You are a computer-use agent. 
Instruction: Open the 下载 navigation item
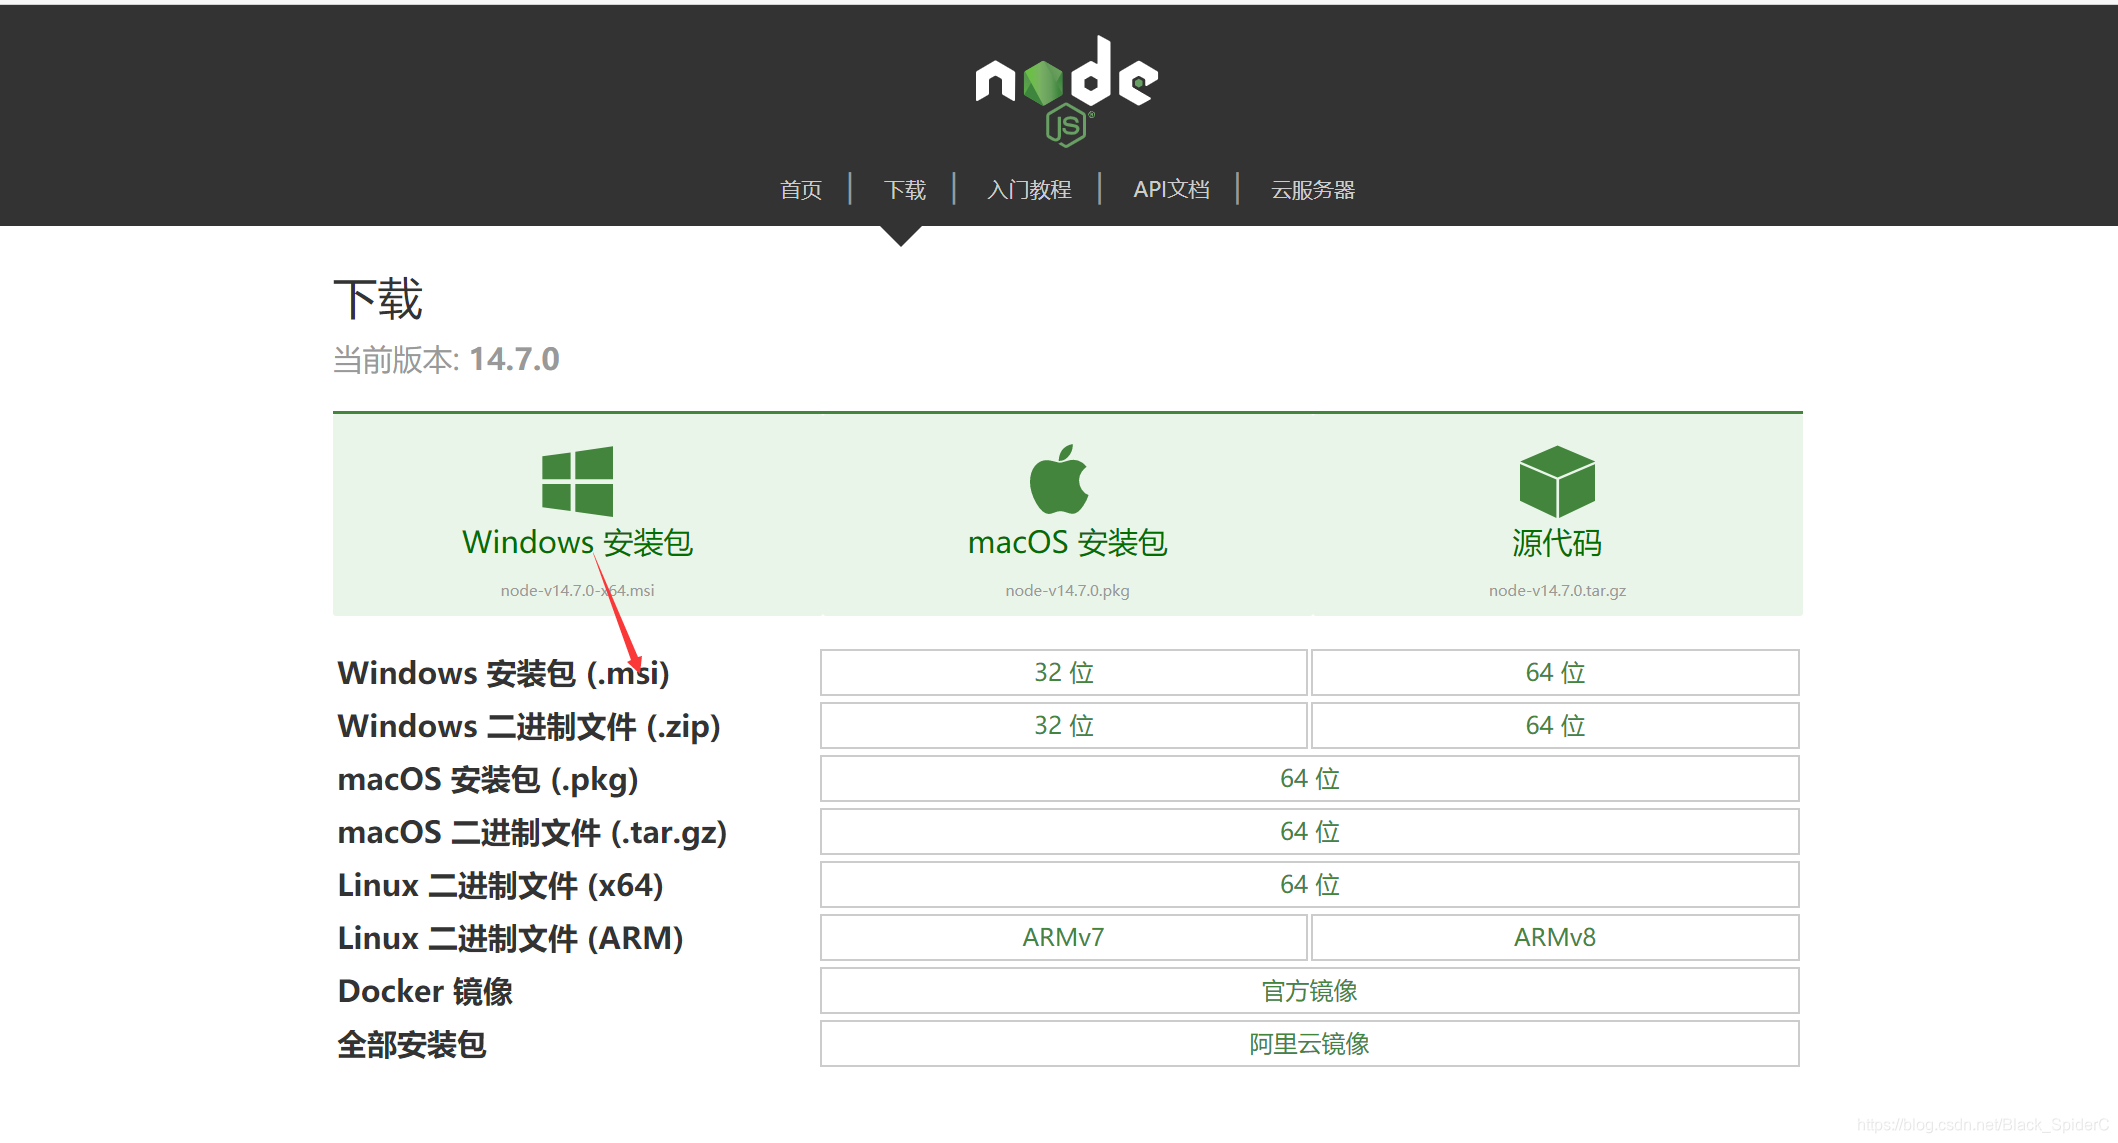(x=904, y=189)
